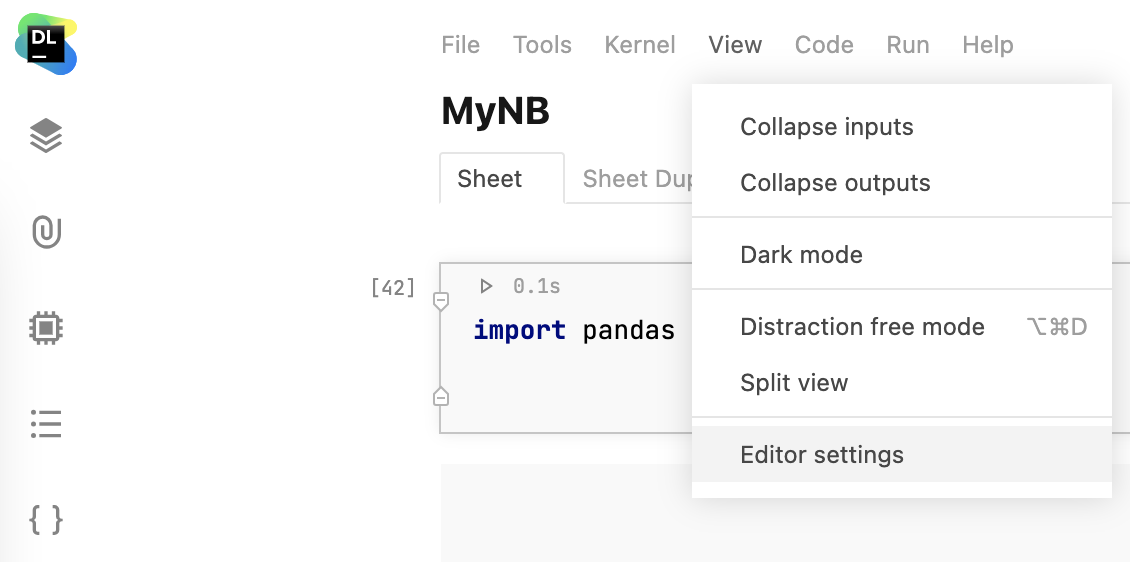Open the Kernel menu
The height and width of the screenshot is (562, 1130).
click(x=640, y=45)
